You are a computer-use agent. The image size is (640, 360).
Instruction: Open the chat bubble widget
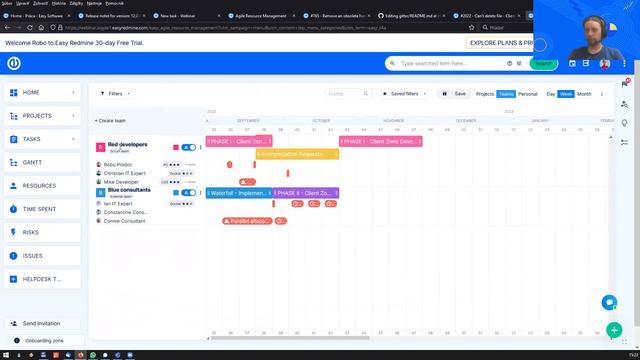(x=609, y=302)
